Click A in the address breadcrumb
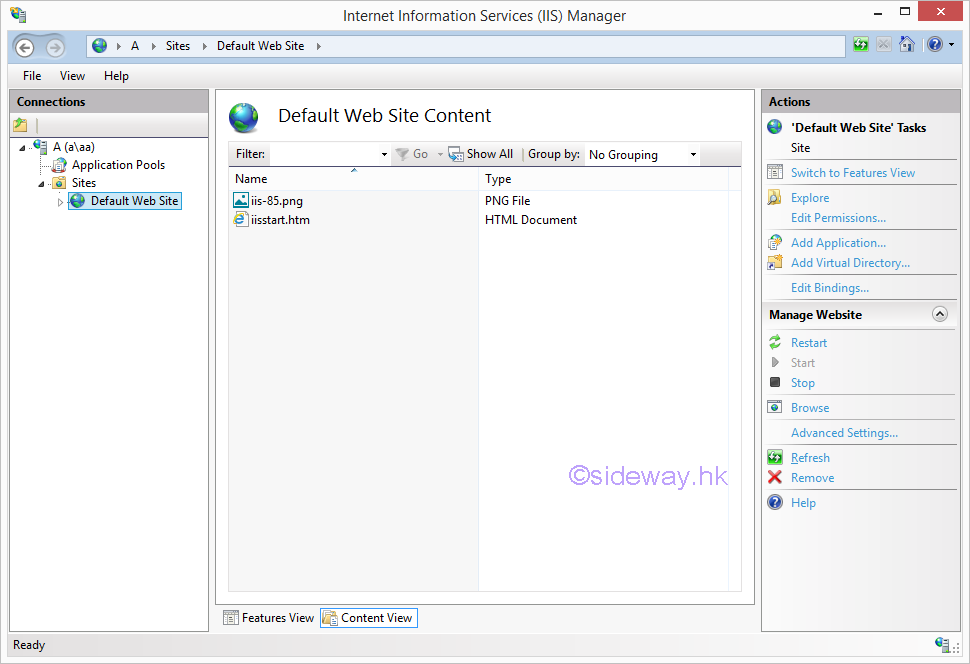The image size is (970, 664). click(135, 46)
